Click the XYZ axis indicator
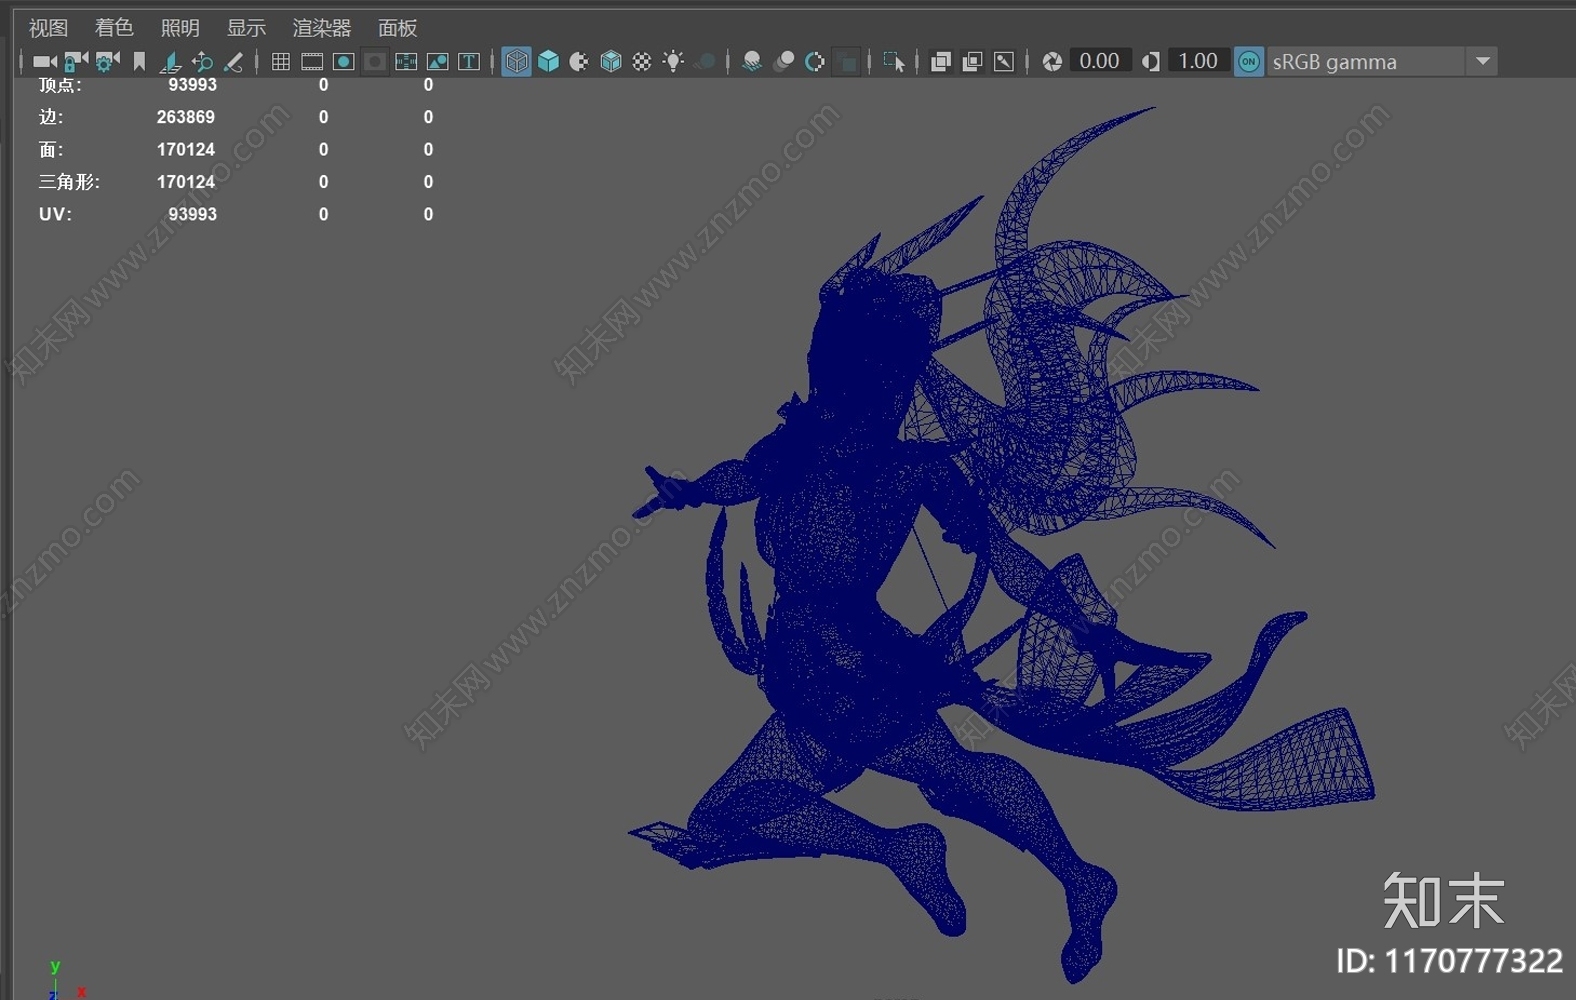 [x=65, y=980]
